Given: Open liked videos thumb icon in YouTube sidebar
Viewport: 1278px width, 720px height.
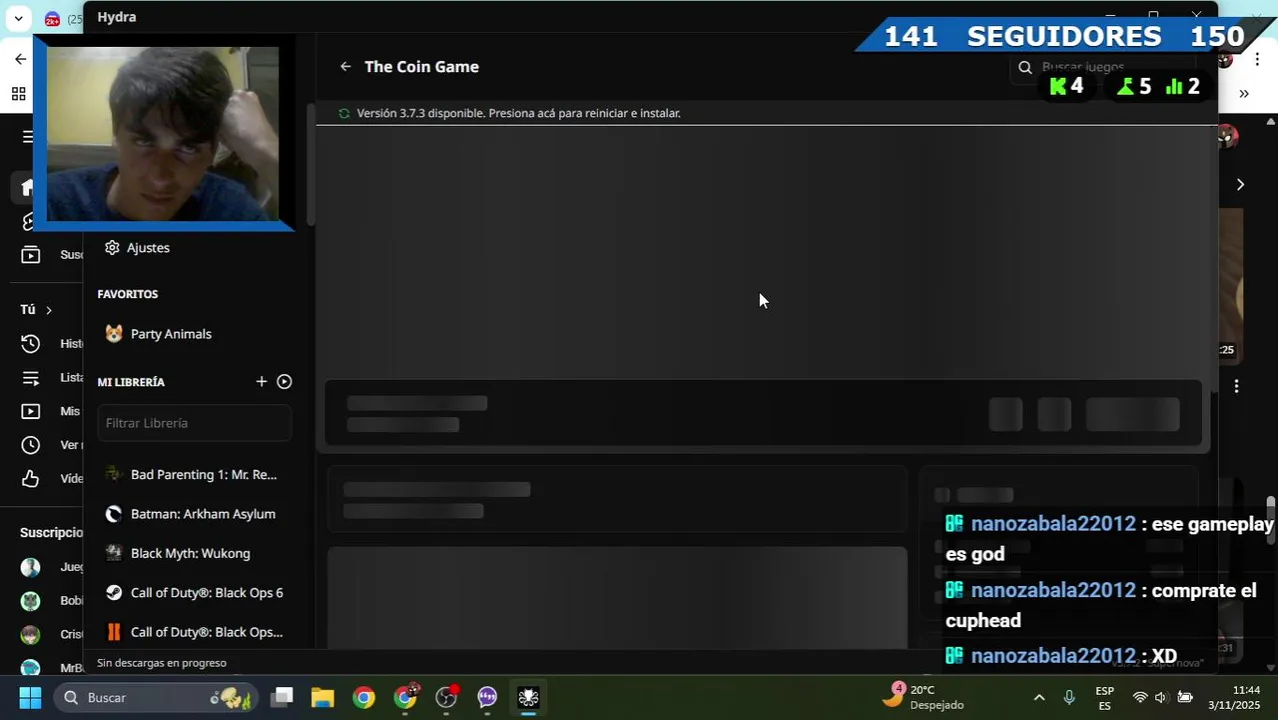Looking at the screenshot, I should (x=30, y=479).
